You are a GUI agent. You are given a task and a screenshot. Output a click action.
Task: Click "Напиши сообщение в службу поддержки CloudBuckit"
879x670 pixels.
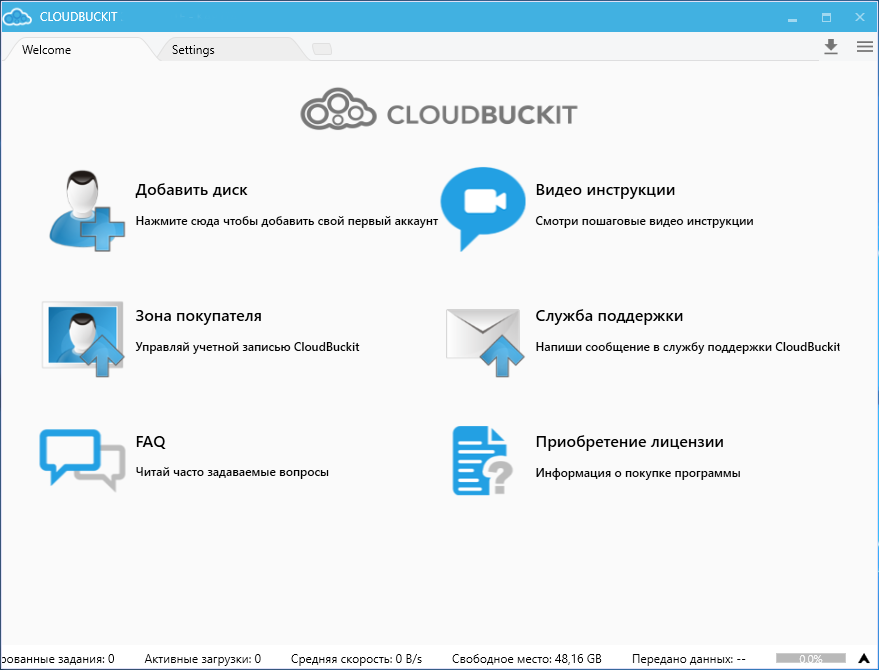687,347
